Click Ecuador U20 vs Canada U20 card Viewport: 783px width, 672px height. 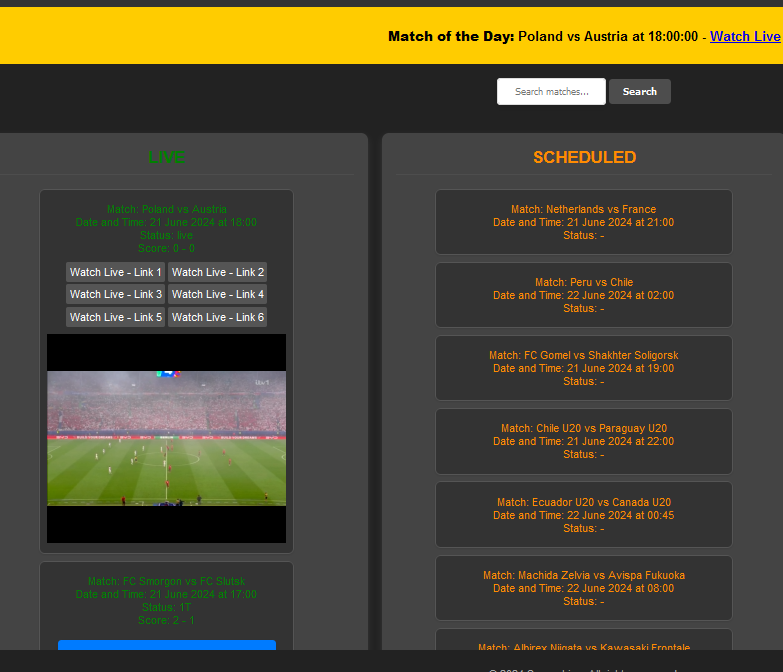584,515
